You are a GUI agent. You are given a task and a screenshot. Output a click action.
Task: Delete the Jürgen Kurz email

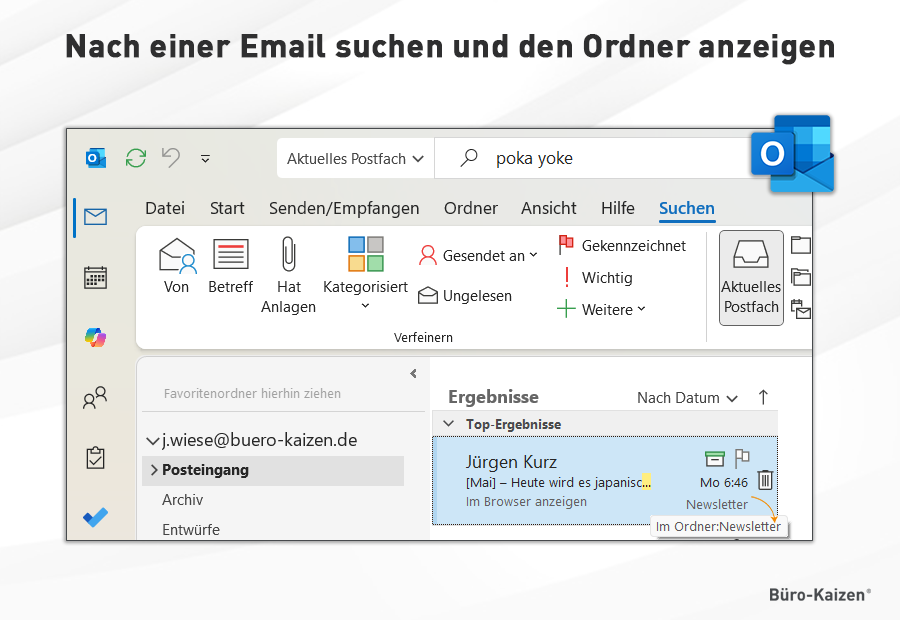[x=765, y=480]
